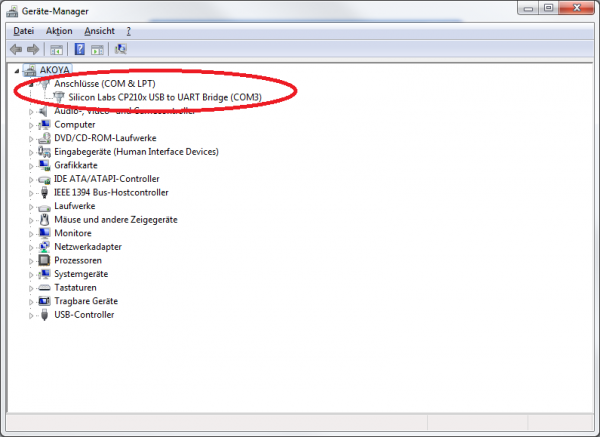Open the Ansicht menu
Image resolution: width=600 pixels, height=437 pixels.
pyautogui.click(x=99, y=31)
